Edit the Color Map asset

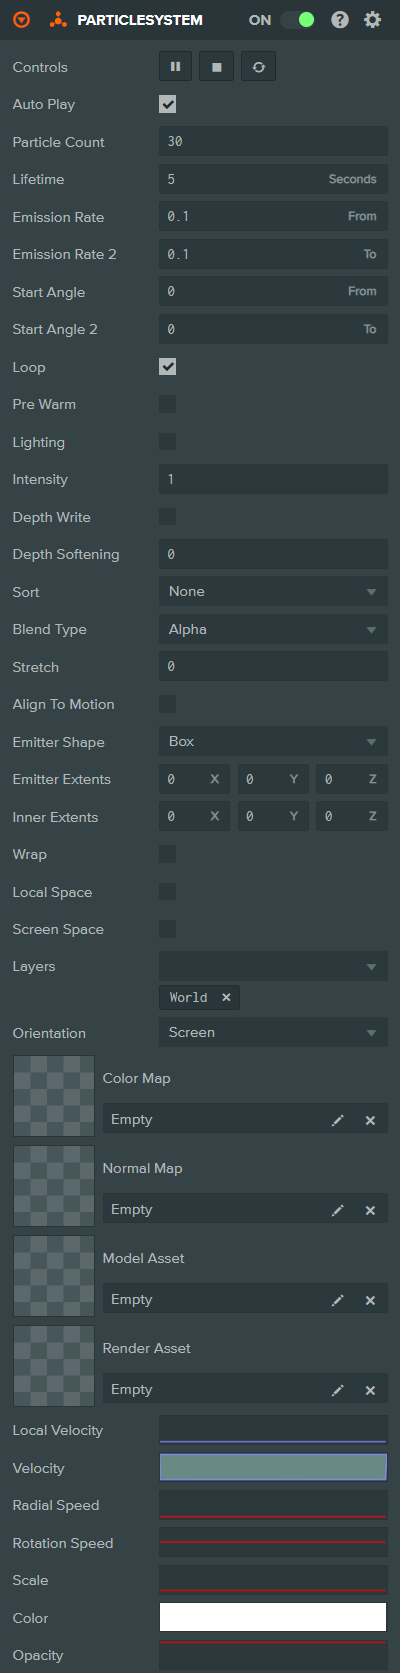click(x=338, y=1120)
